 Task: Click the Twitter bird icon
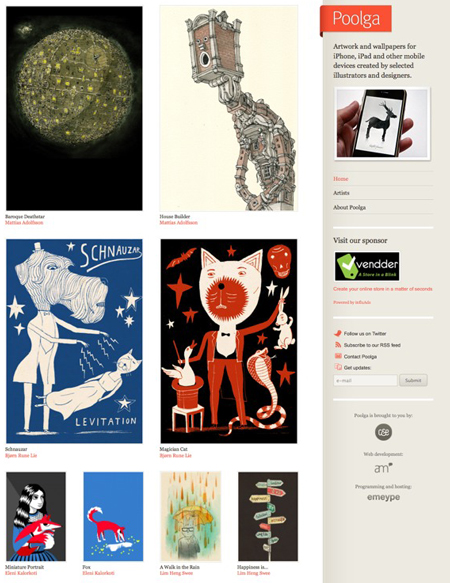[x=338, y=333]
